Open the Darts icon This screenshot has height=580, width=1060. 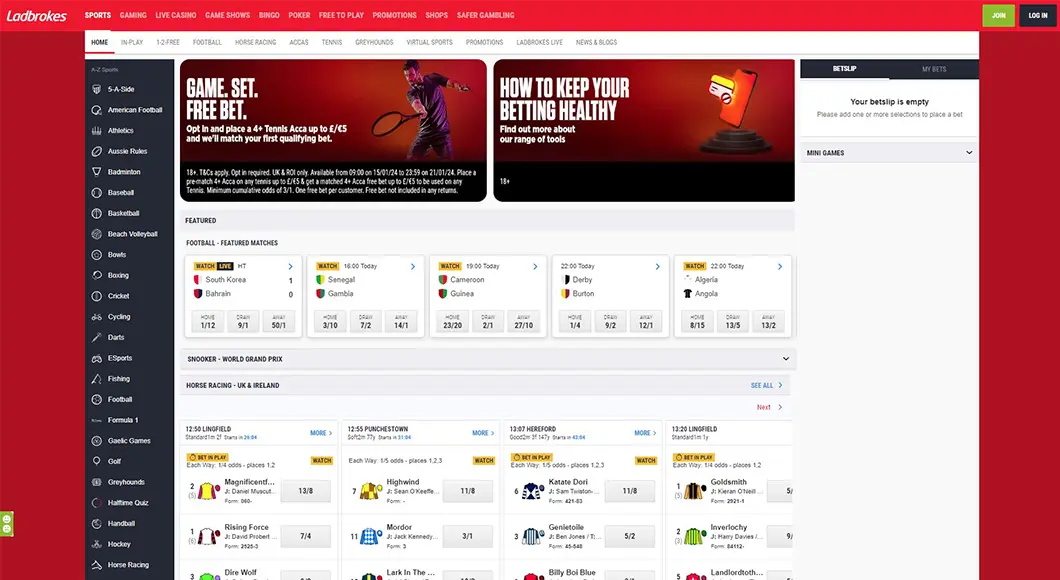97,337
